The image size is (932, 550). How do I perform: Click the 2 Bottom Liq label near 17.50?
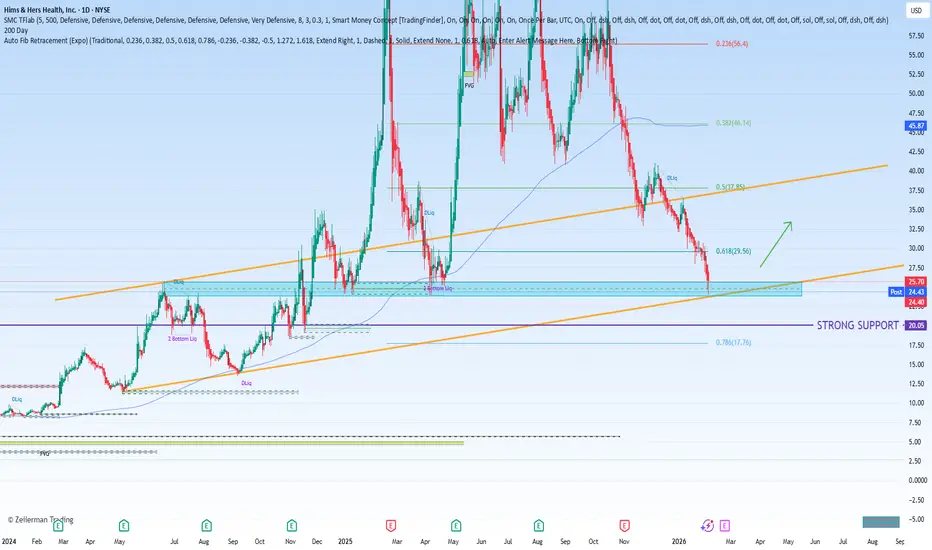[182, 339]
